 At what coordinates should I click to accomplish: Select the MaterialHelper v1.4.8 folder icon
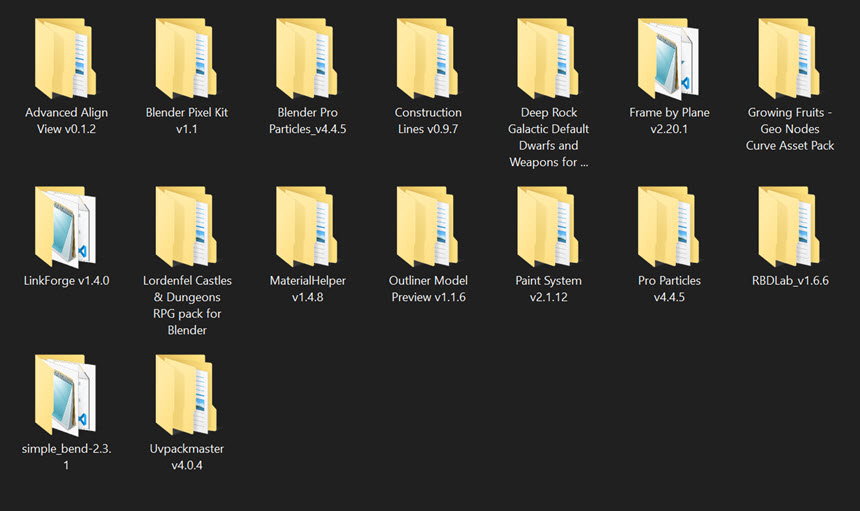307,226
